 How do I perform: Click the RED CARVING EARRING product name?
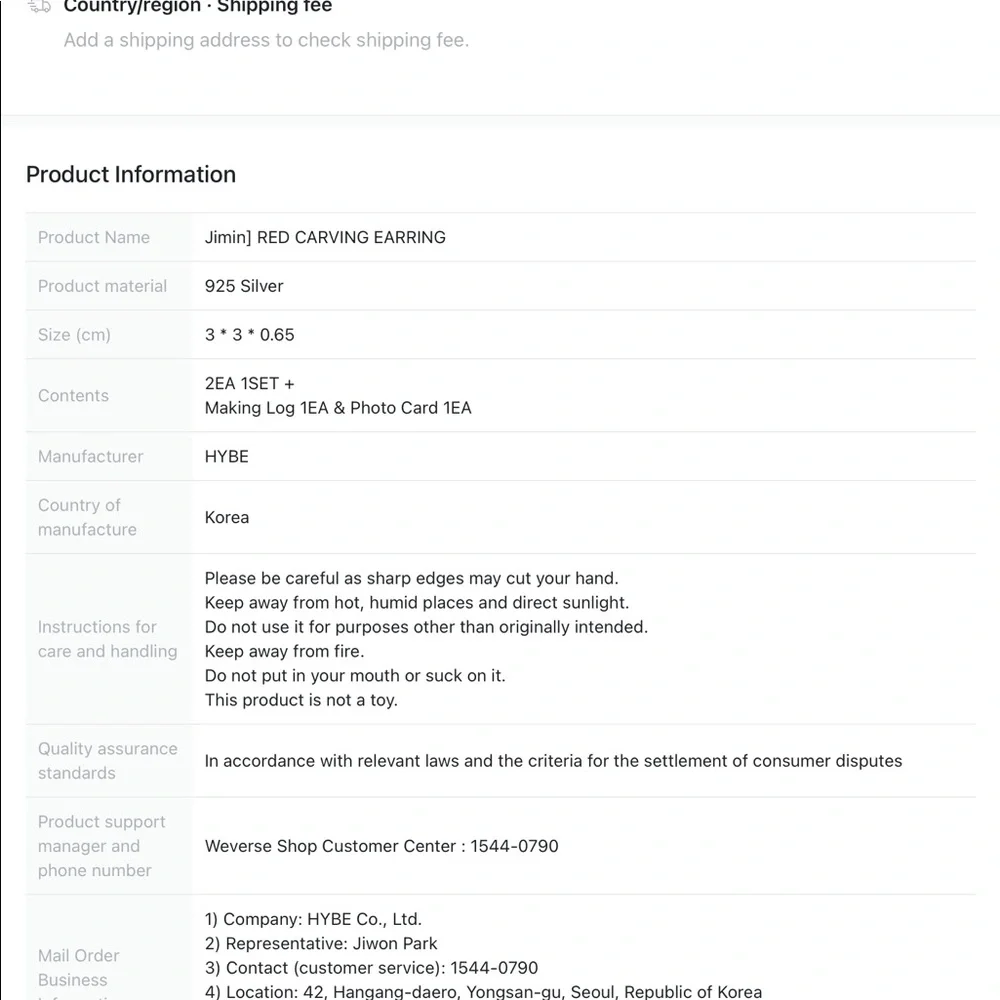coord(325,237)
